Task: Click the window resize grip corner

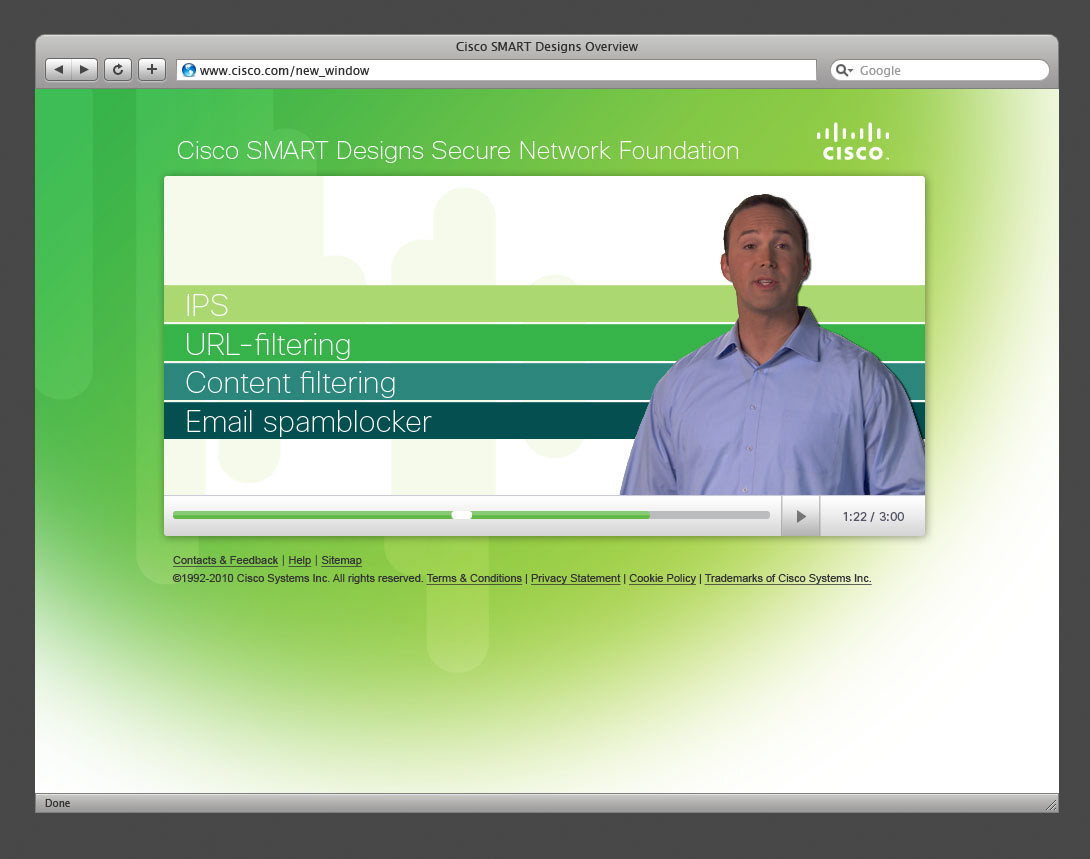Action: [x=1051, y=805]
